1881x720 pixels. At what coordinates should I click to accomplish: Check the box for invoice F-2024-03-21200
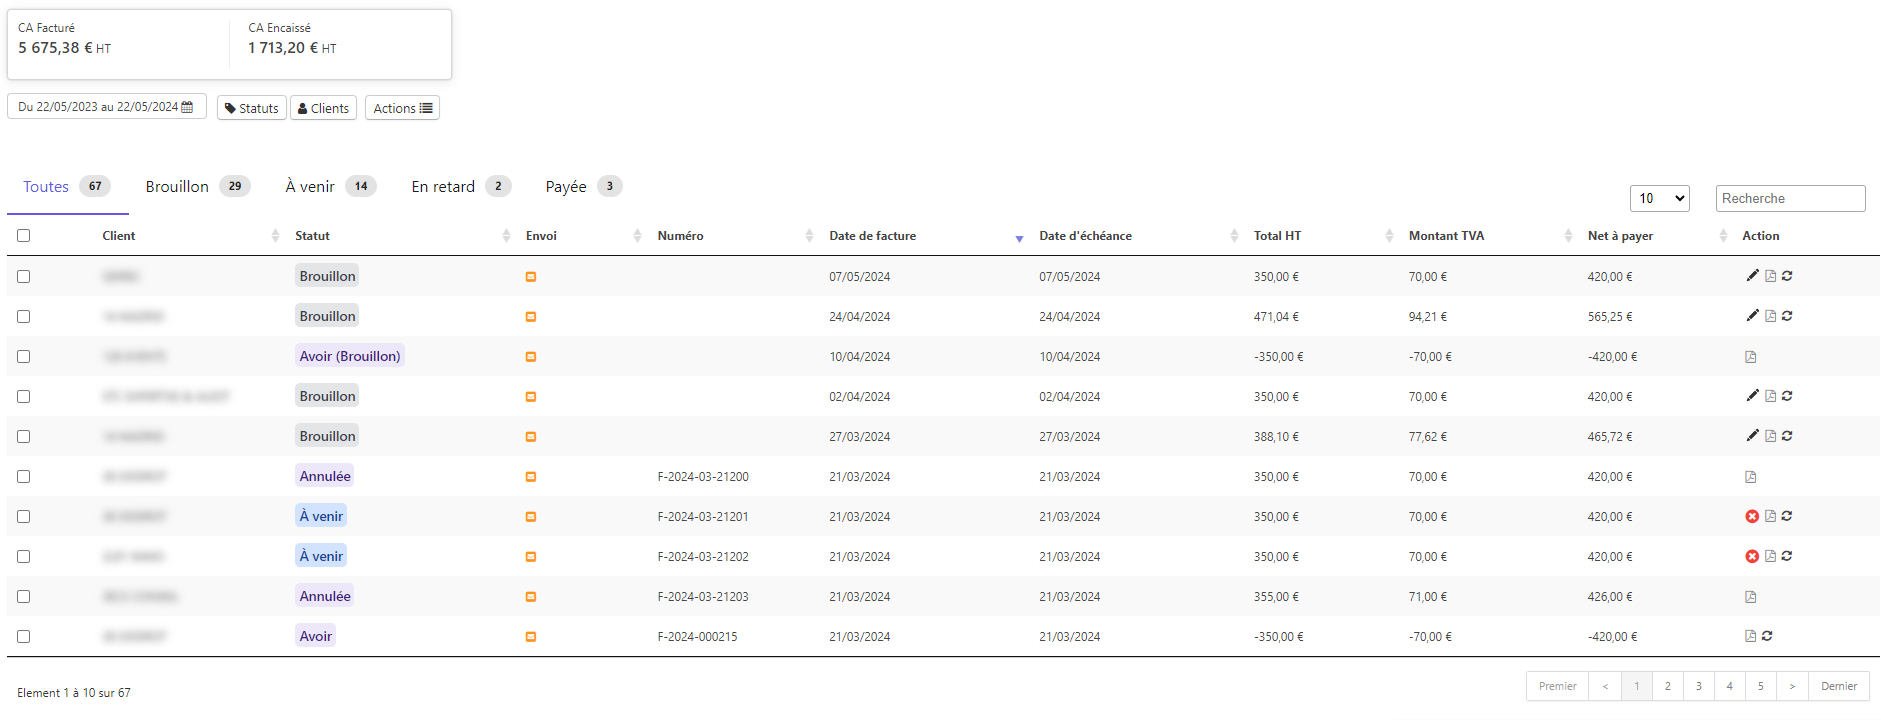point(24,477)
